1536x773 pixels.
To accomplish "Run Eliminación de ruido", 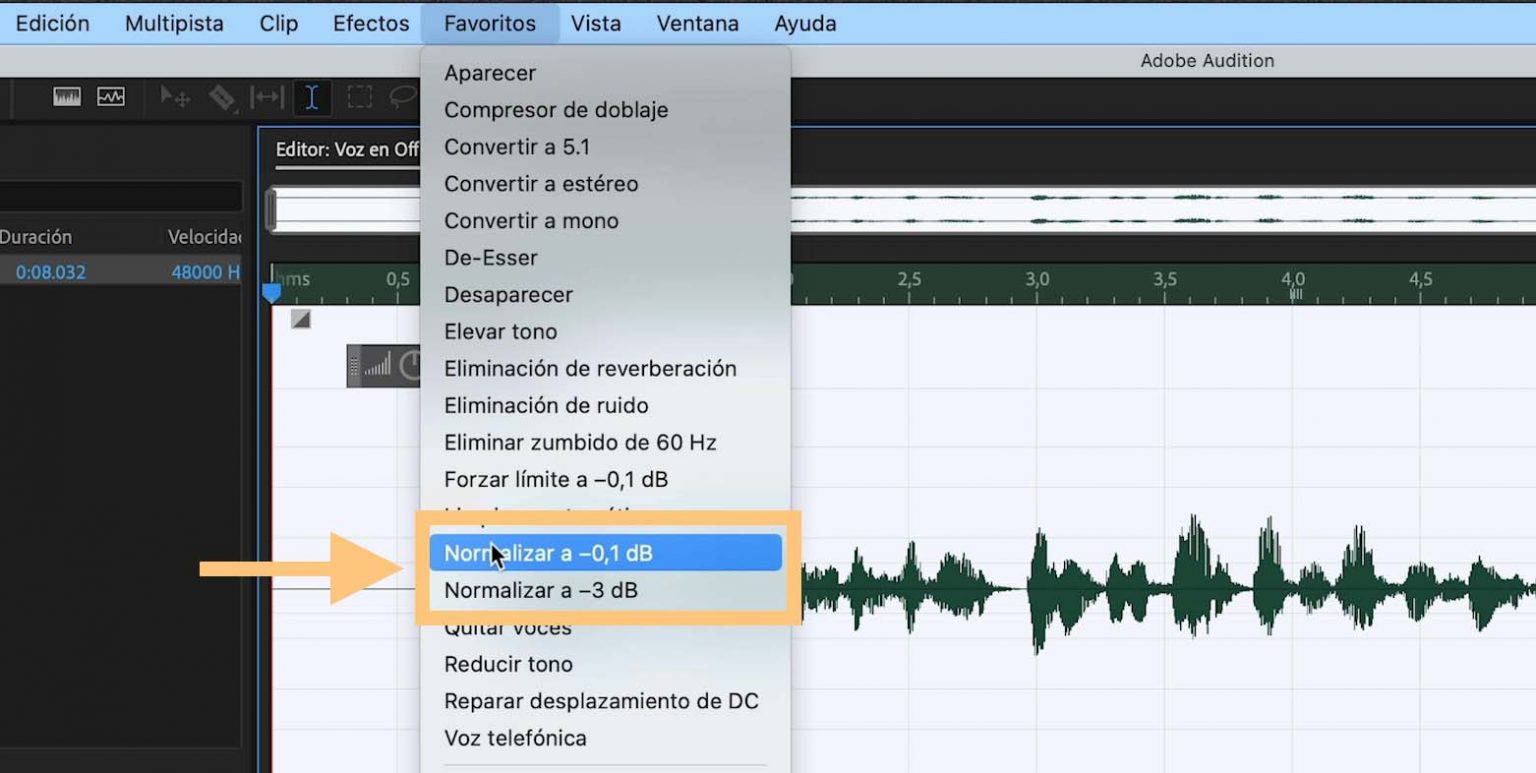I will [x=546, y=405].
